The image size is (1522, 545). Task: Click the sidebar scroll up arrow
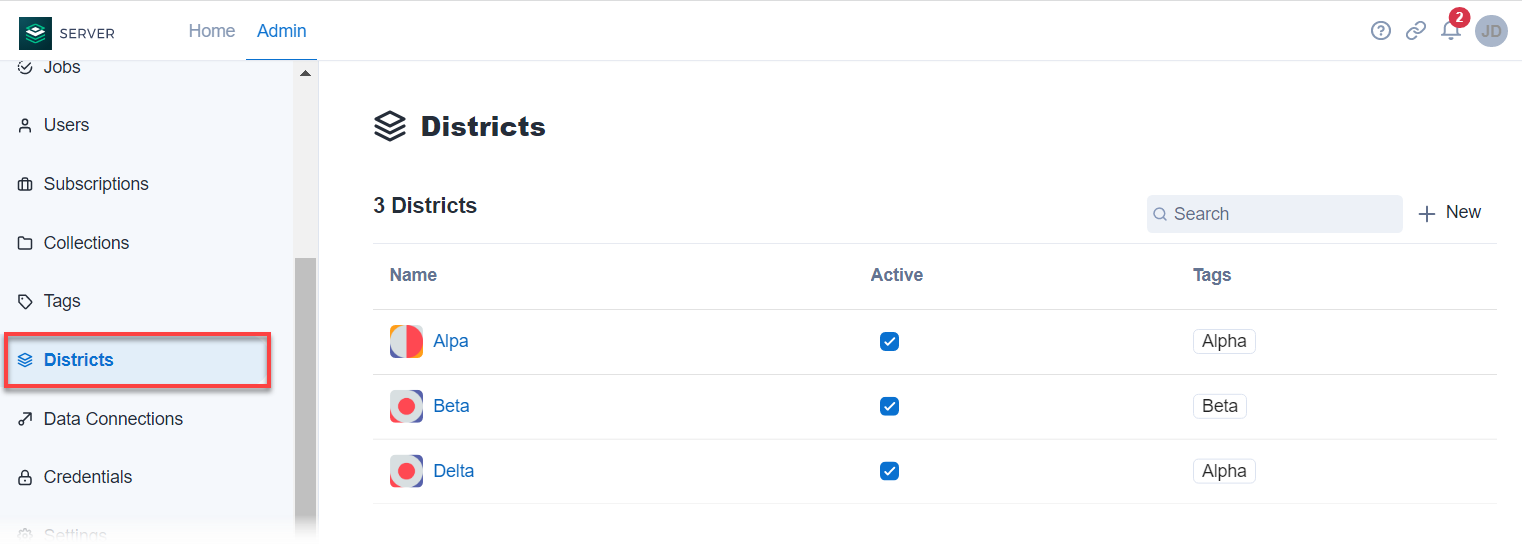click(x=305, y=73)
